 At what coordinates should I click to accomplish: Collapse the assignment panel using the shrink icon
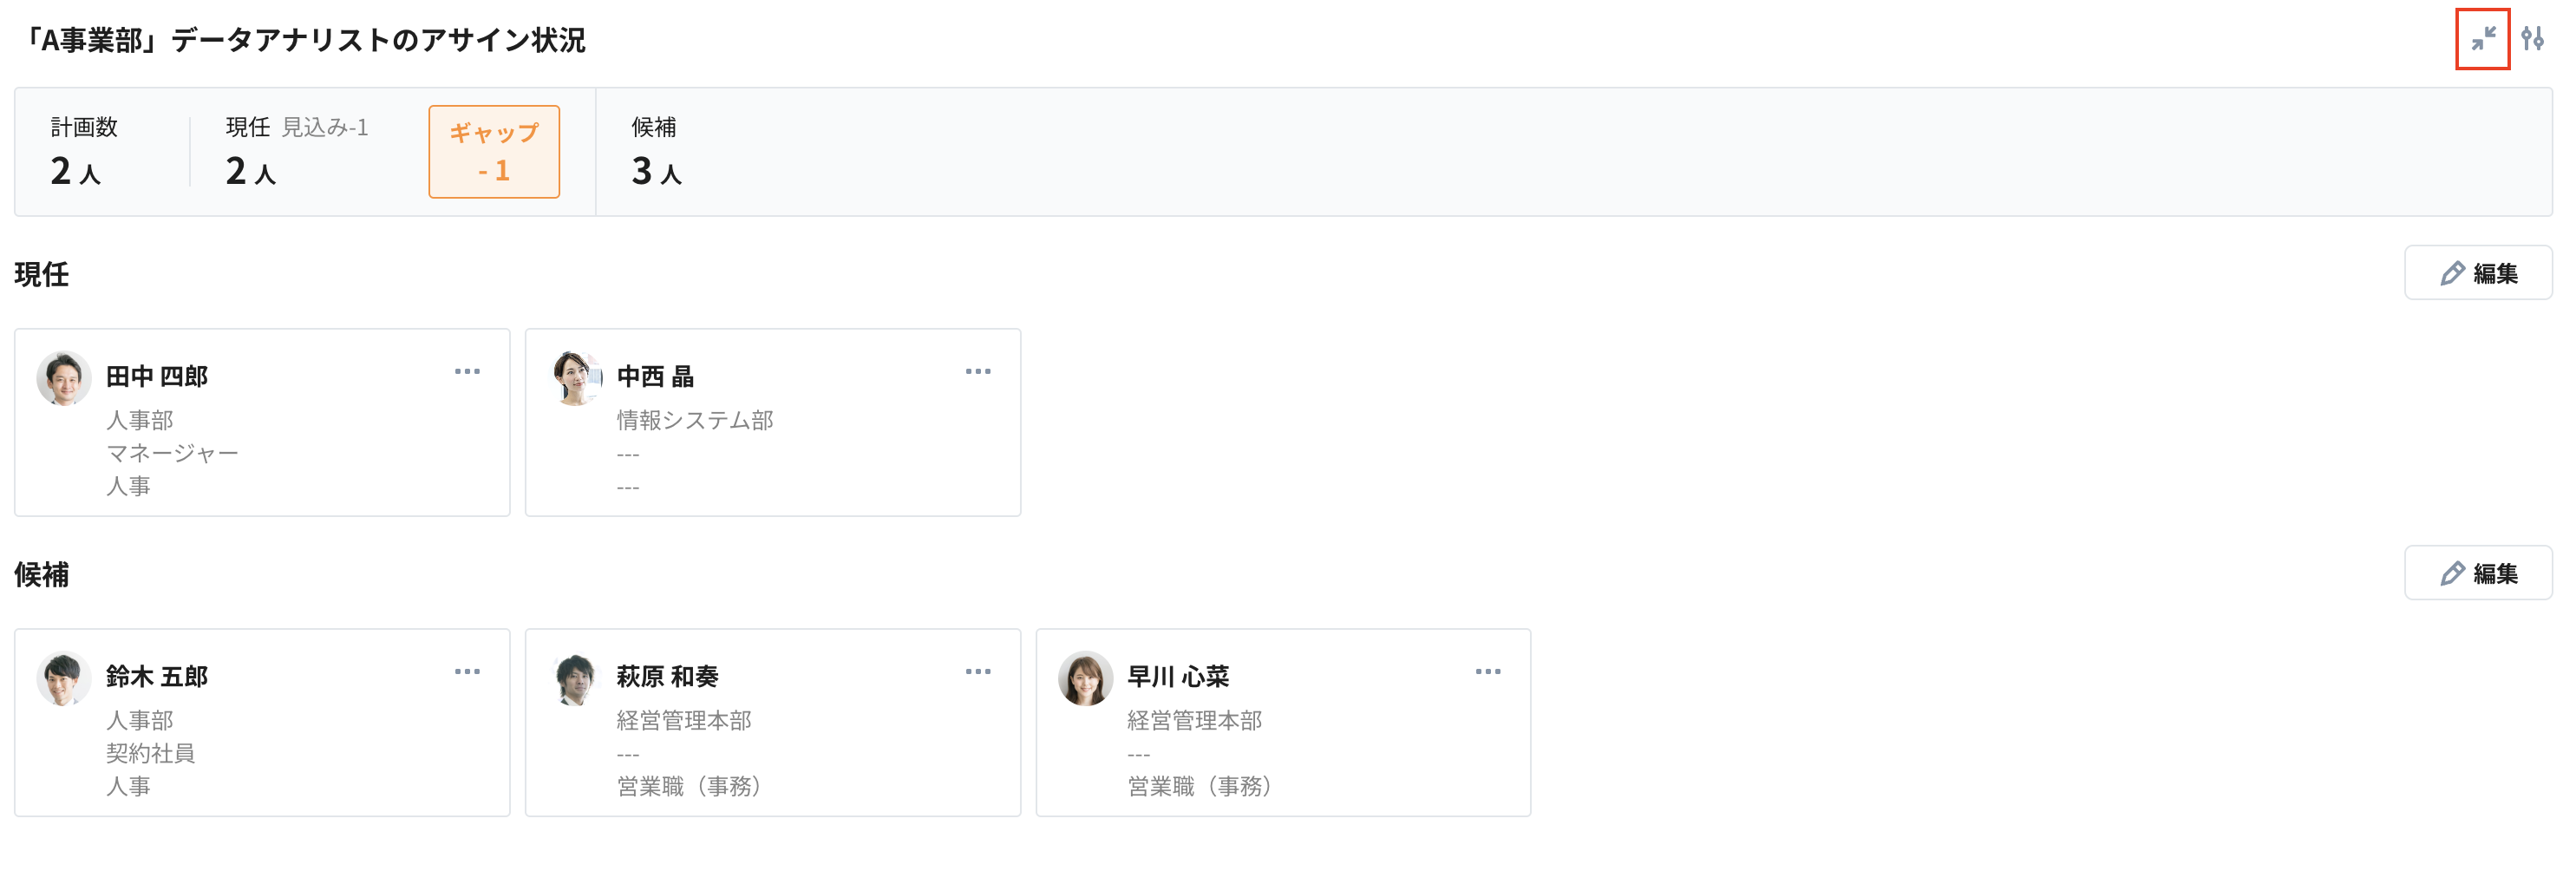point(2483,40)
